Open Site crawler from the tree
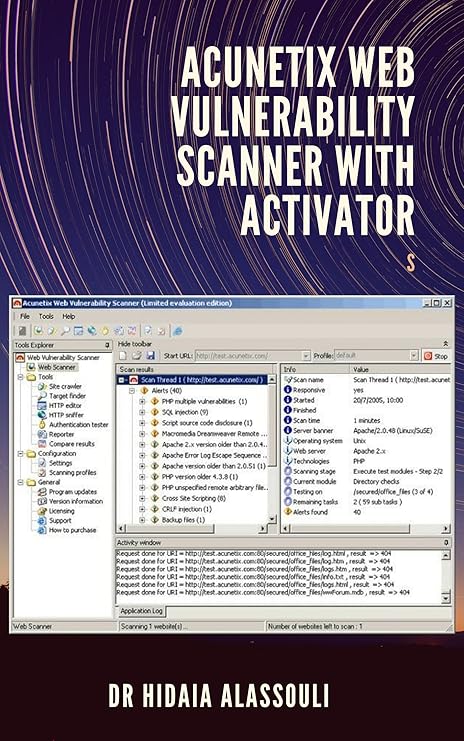464x741 pixels. (65, 386)
